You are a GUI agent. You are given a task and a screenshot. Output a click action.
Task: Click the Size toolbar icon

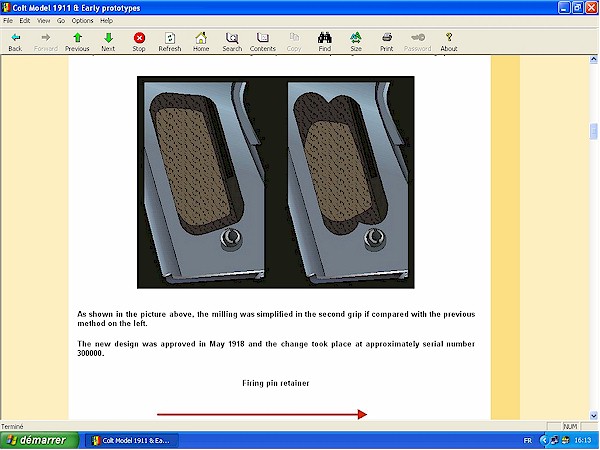[x=356, y=42]
